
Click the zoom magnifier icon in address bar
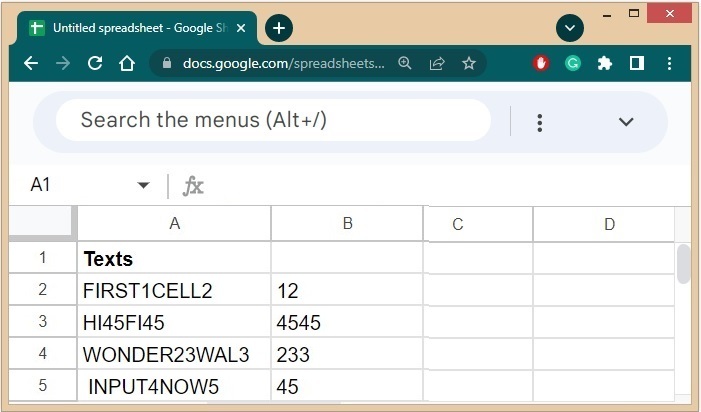coord(405,63)
